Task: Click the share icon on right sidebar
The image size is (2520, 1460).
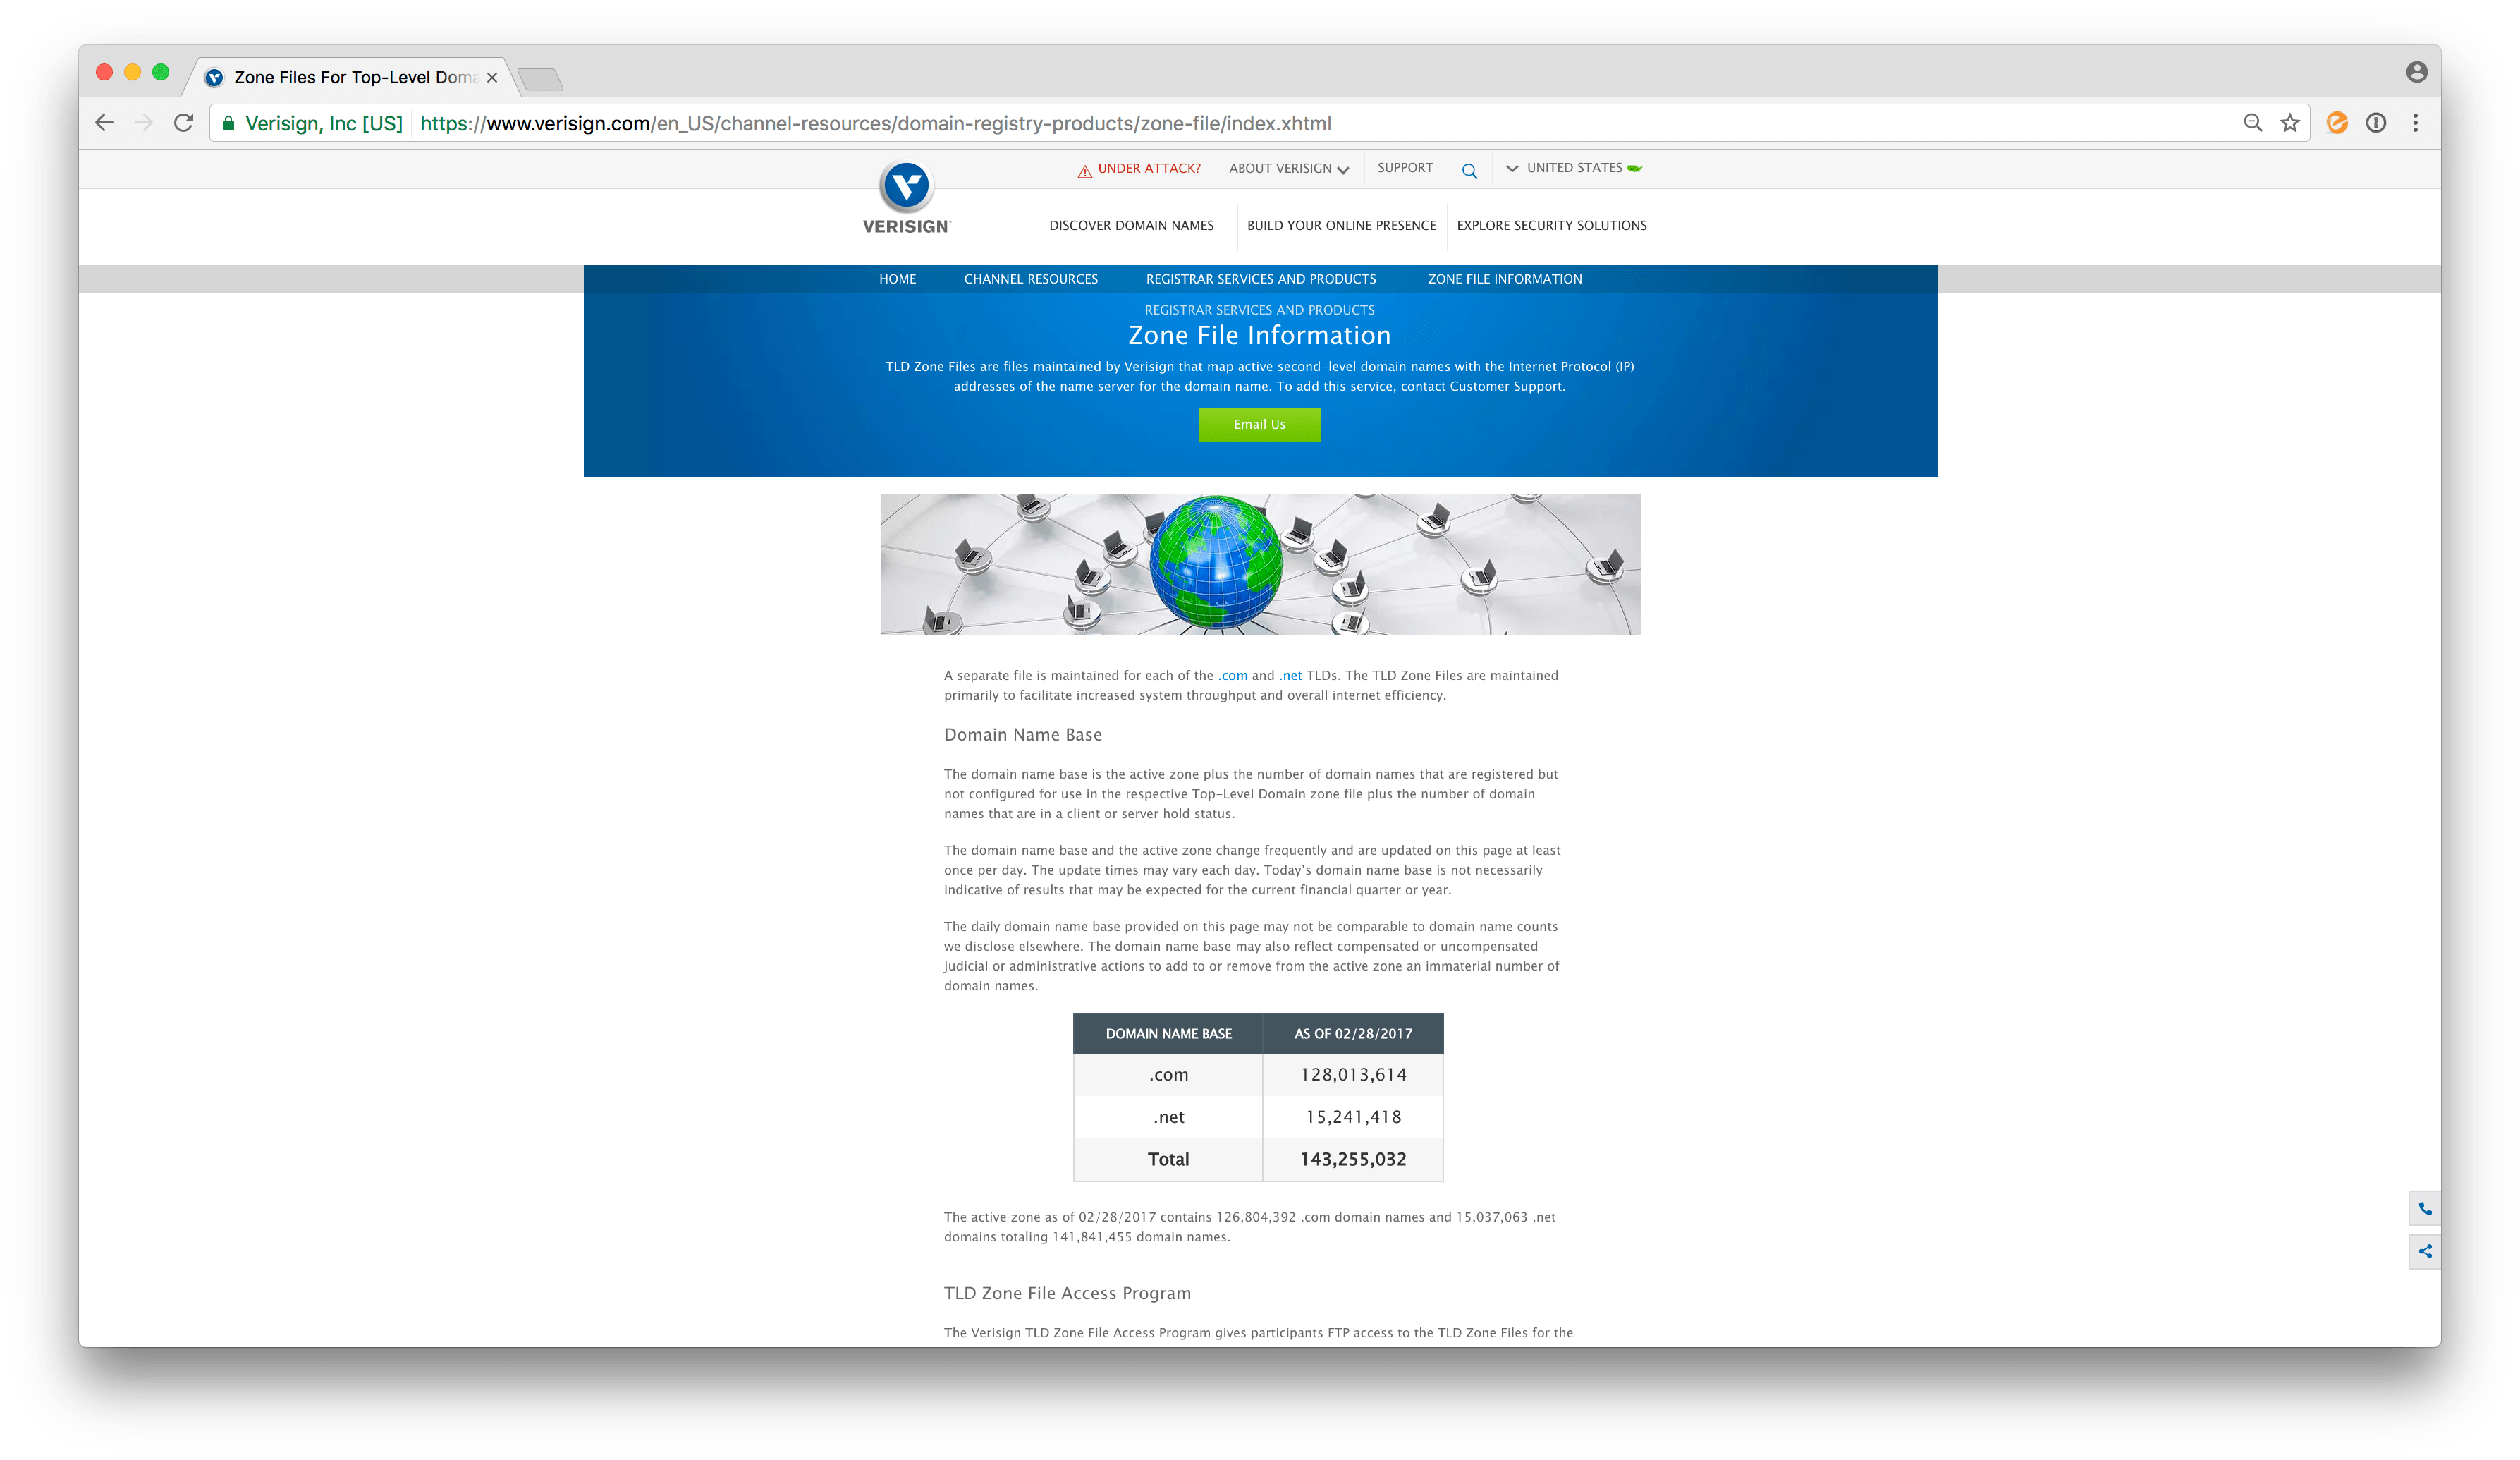Action: [2425, 1250]
